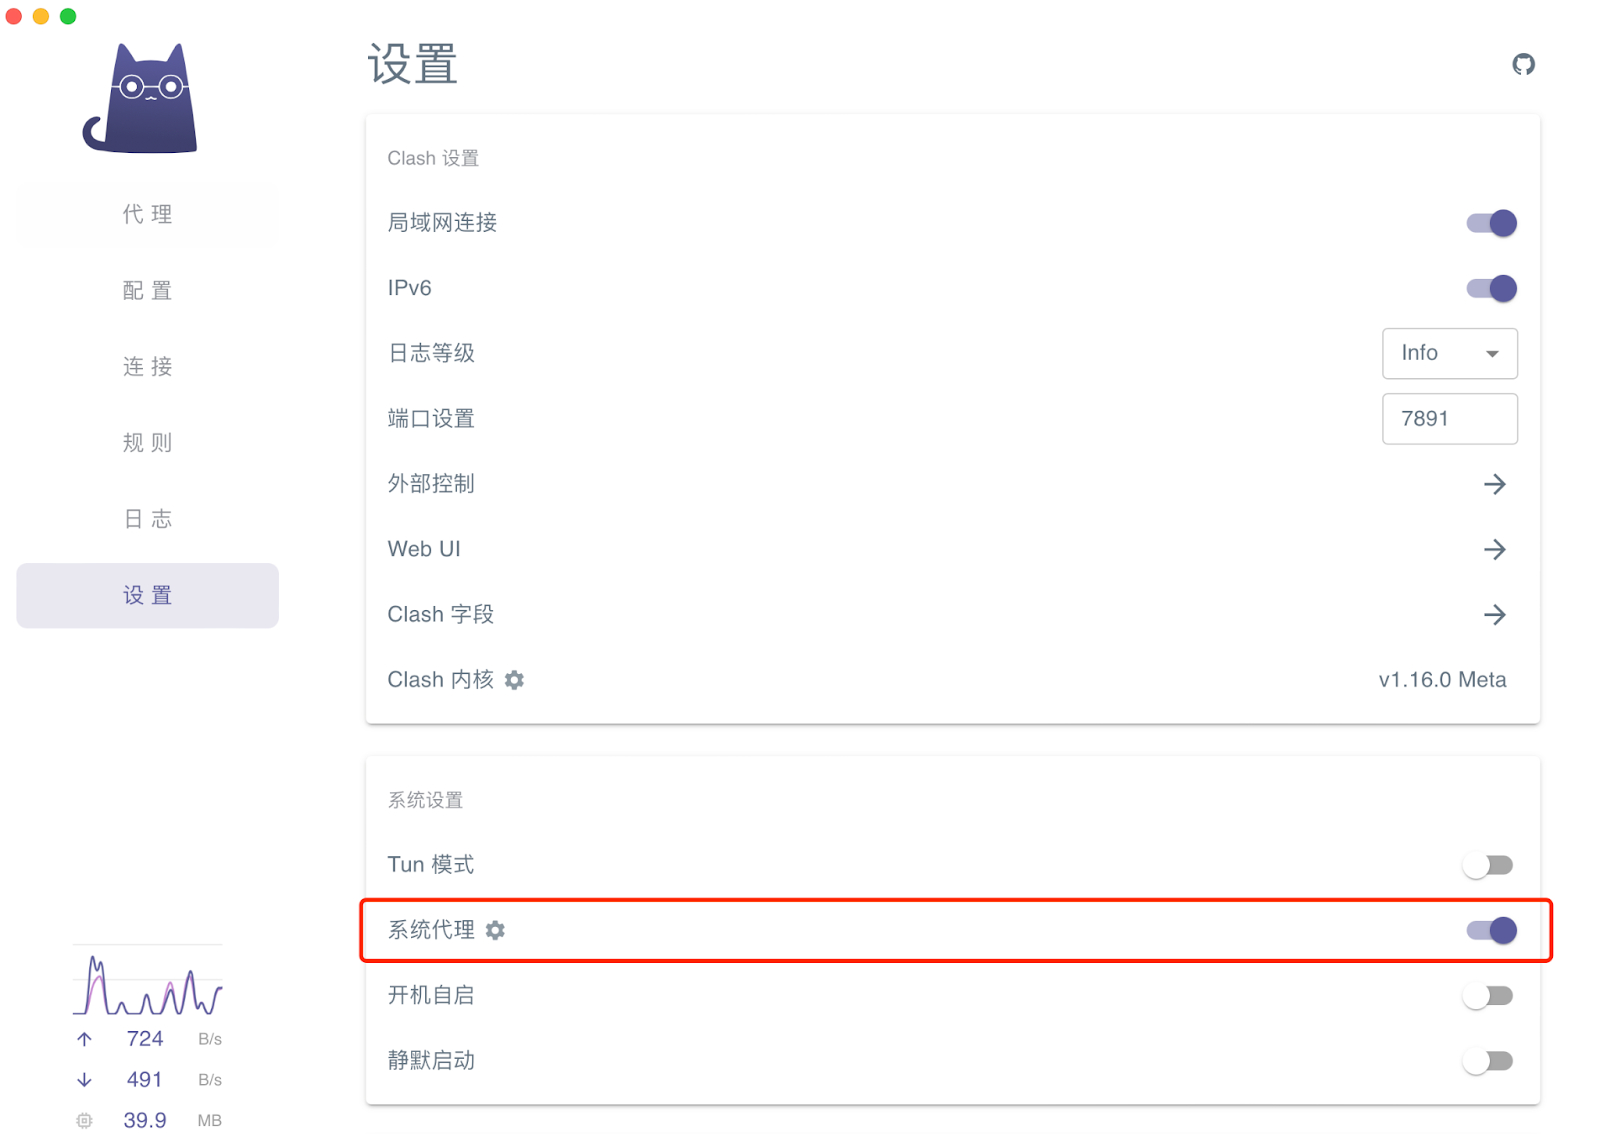1600x1134 pixels.
Task: Disable the 局域网连接 switch
Action: (x=1491, y=223)
